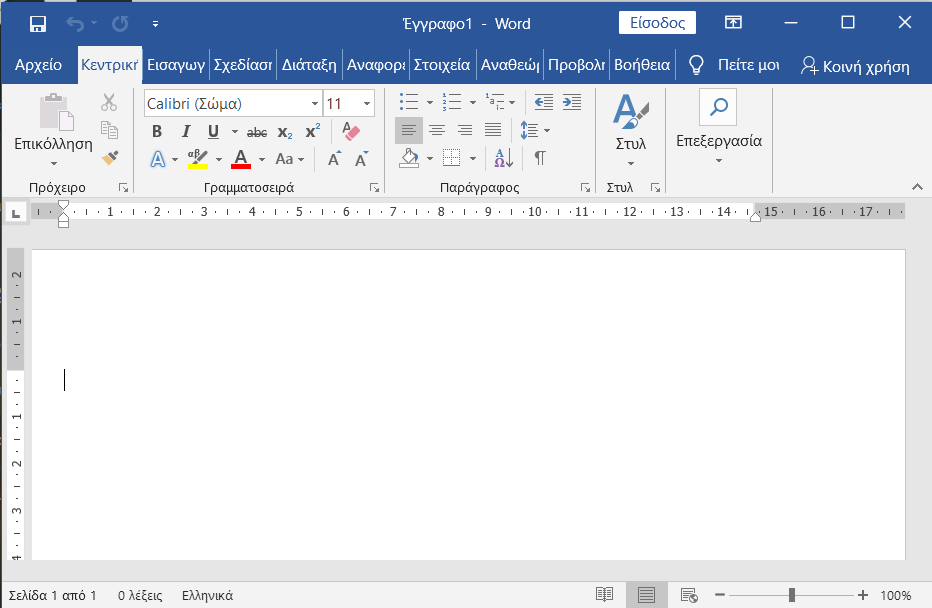Save the document with the floppy disk icon
Screen dimensions: 932x608
pyautogui.click(x=37, y=24)
